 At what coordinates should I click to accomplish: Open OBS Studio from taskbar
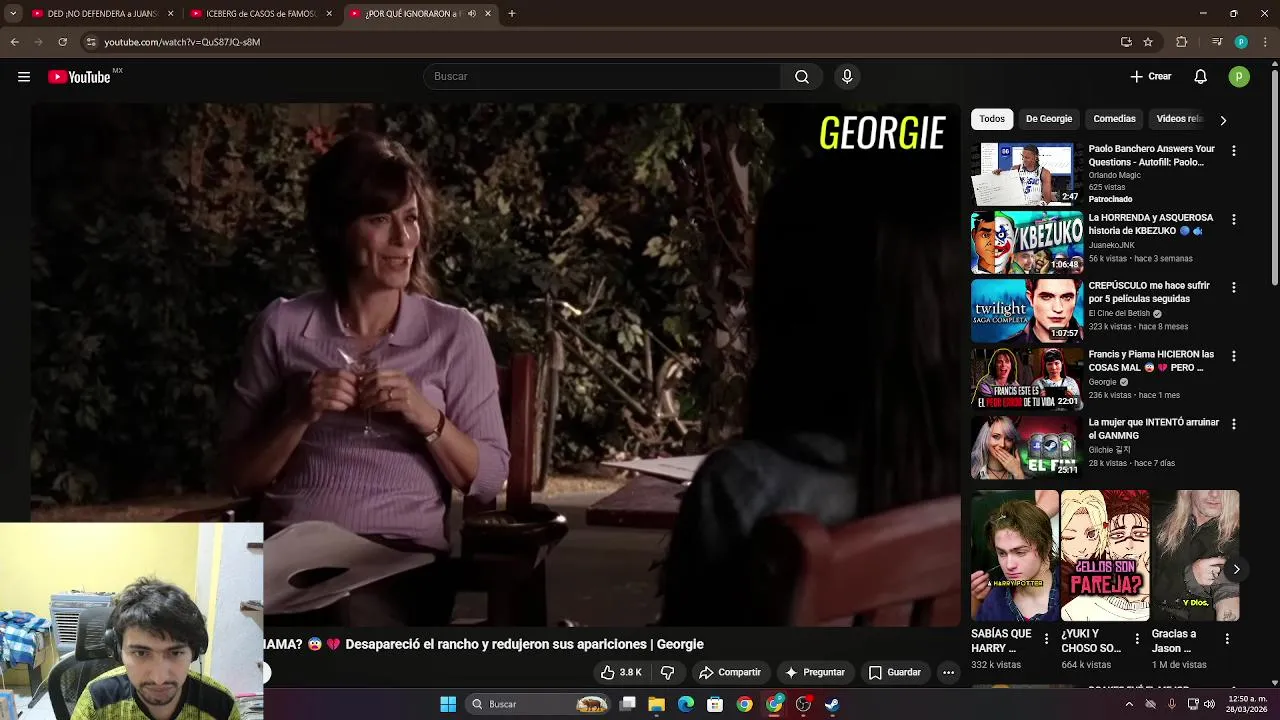[803, 704]
